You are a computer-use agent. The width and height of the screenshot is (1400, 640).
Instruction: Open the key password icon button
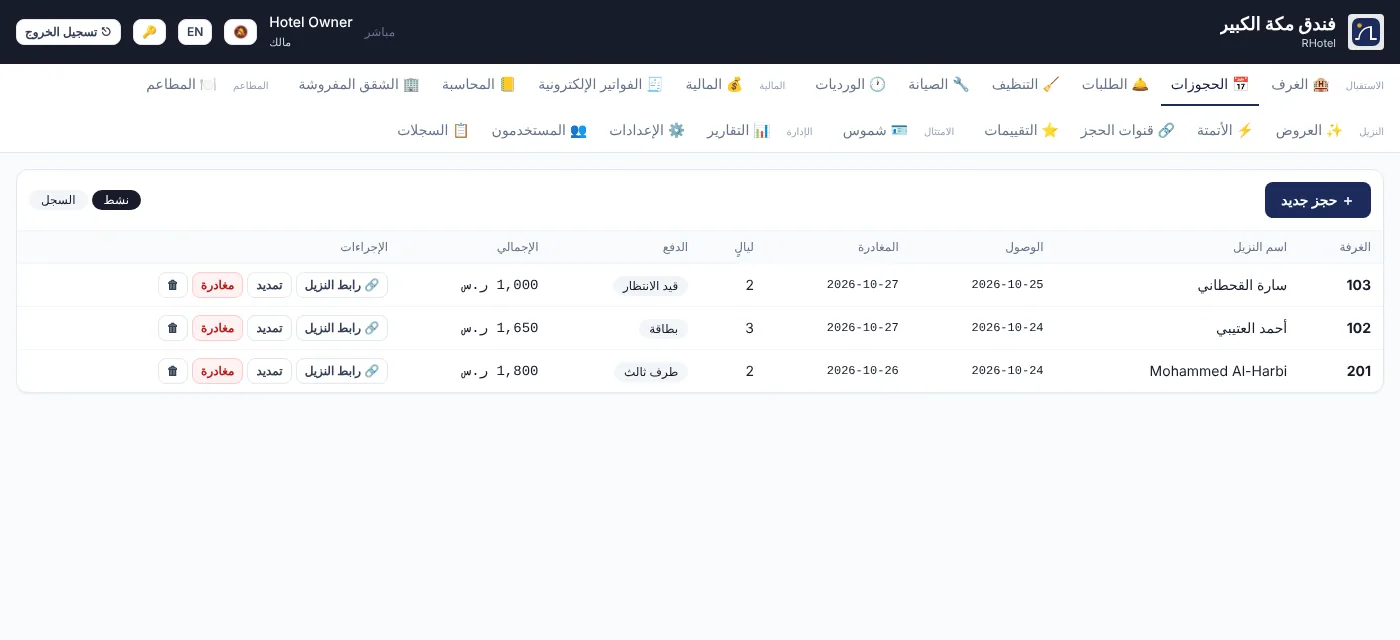click(149, 32)
